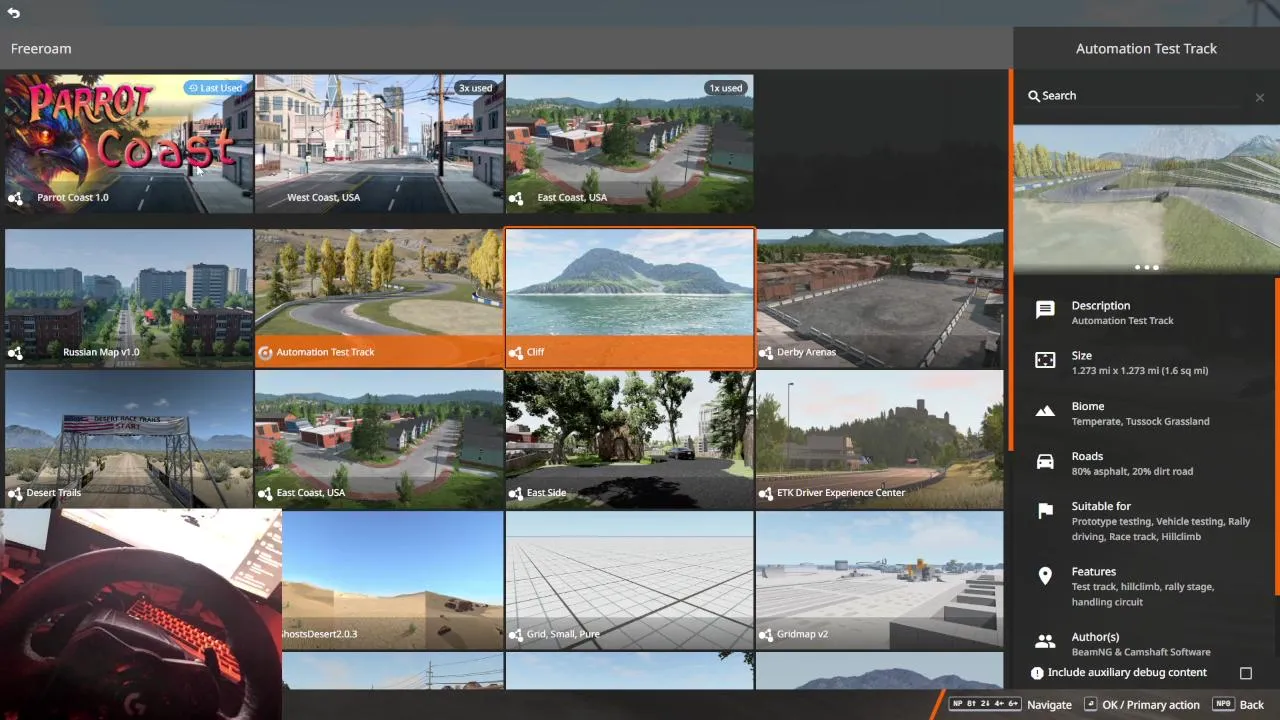Select West Coast, USA map thumbnail

point(379,144)
